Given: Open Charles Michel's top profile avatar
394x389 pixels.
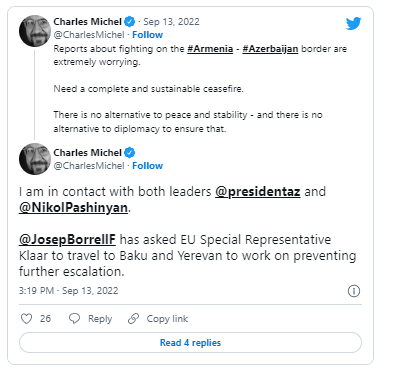Looking at the screenshot, I should [x=35, y=31].
